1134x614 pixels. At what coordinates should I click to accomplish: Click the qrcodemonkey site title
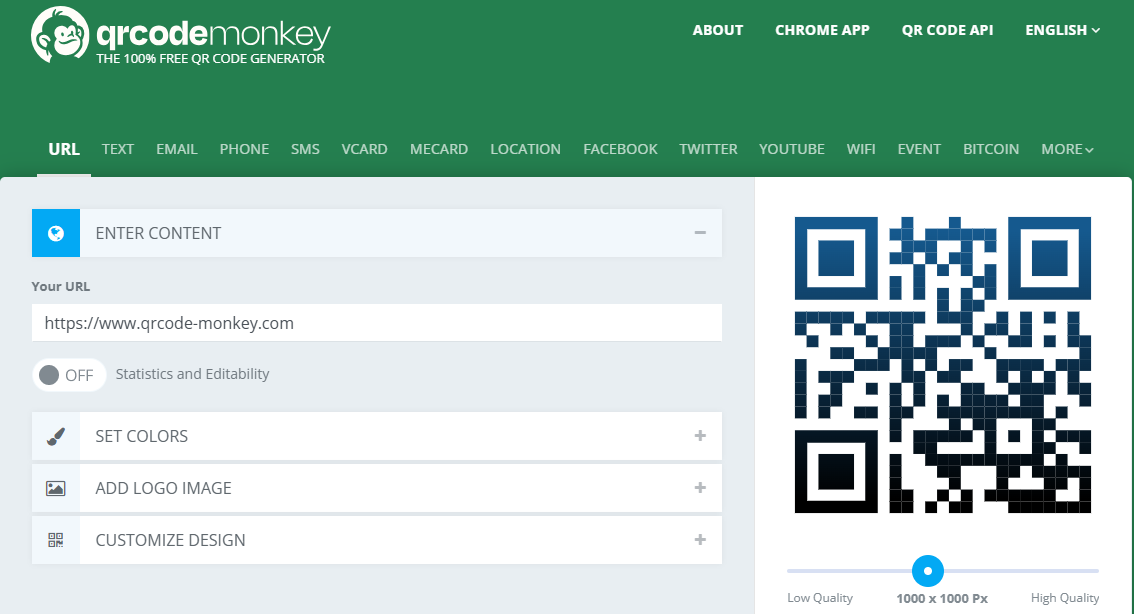pyautogui.click(x=213, y=33)
